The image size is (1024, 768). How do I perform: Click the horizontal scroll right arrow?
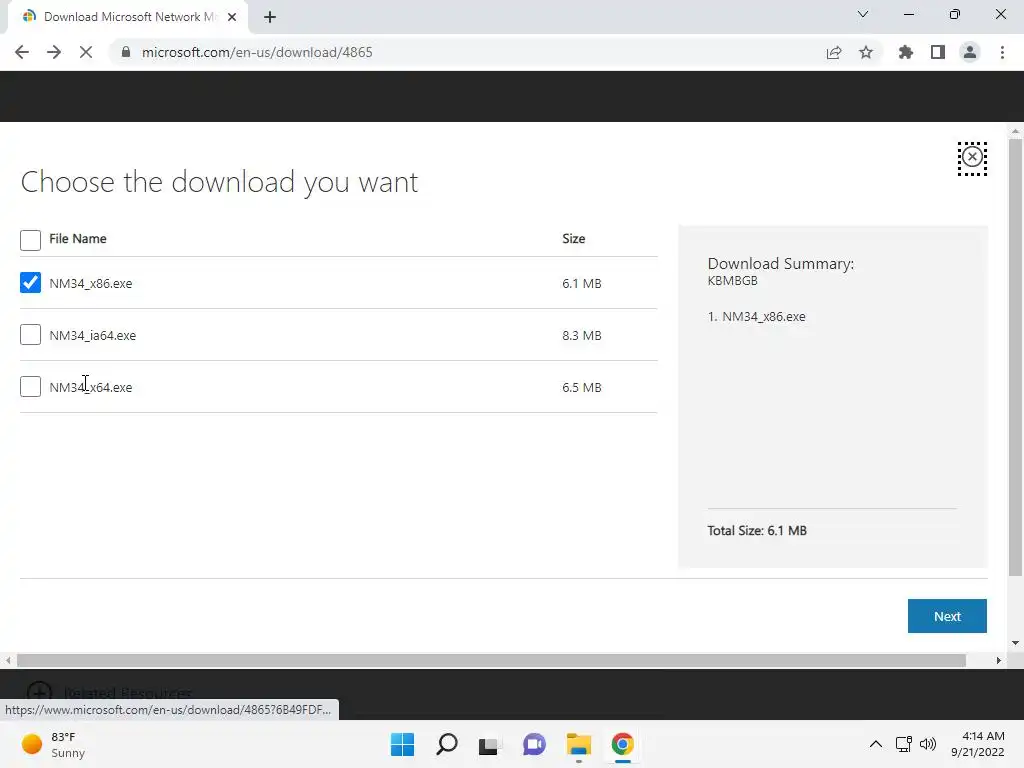pos(999,660)
